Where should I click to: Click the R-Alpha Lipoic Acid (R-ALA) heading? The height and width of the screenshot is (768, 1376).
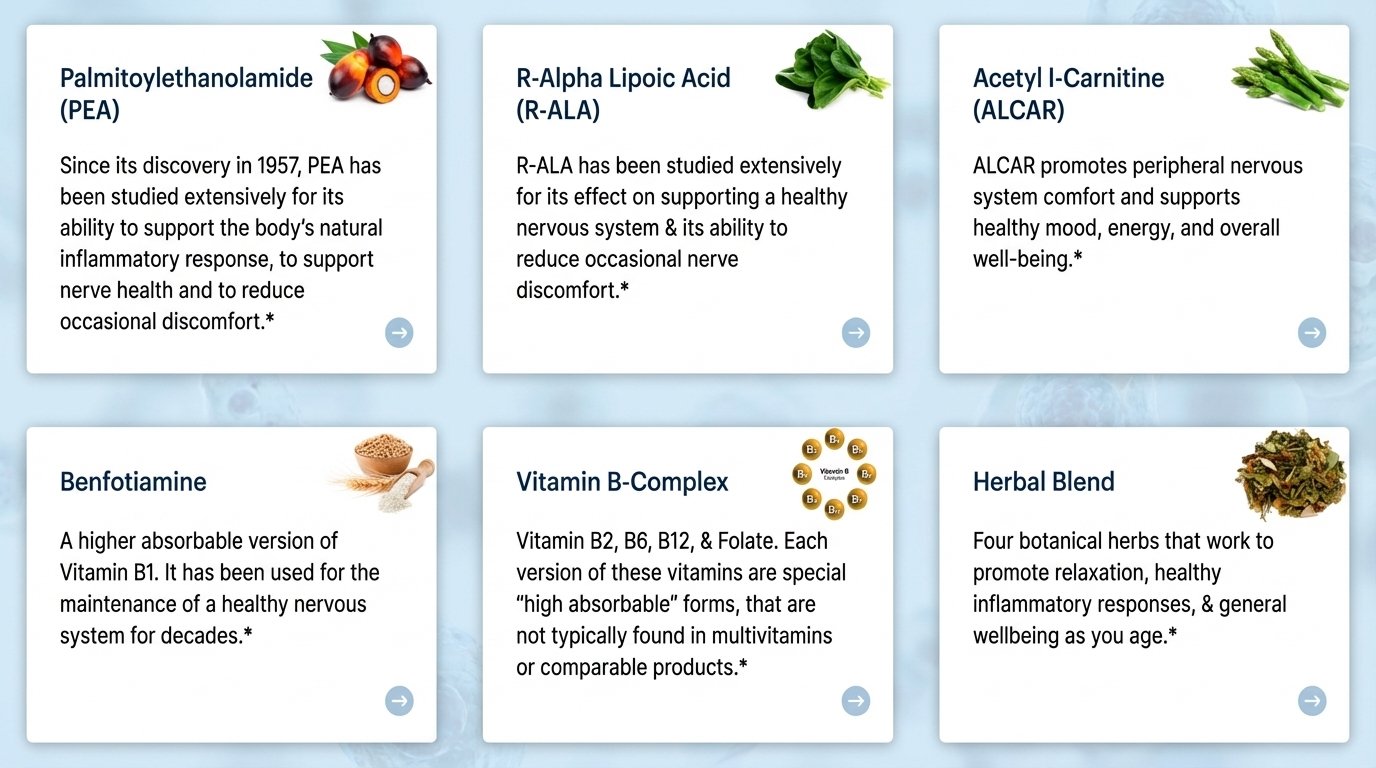623,93
